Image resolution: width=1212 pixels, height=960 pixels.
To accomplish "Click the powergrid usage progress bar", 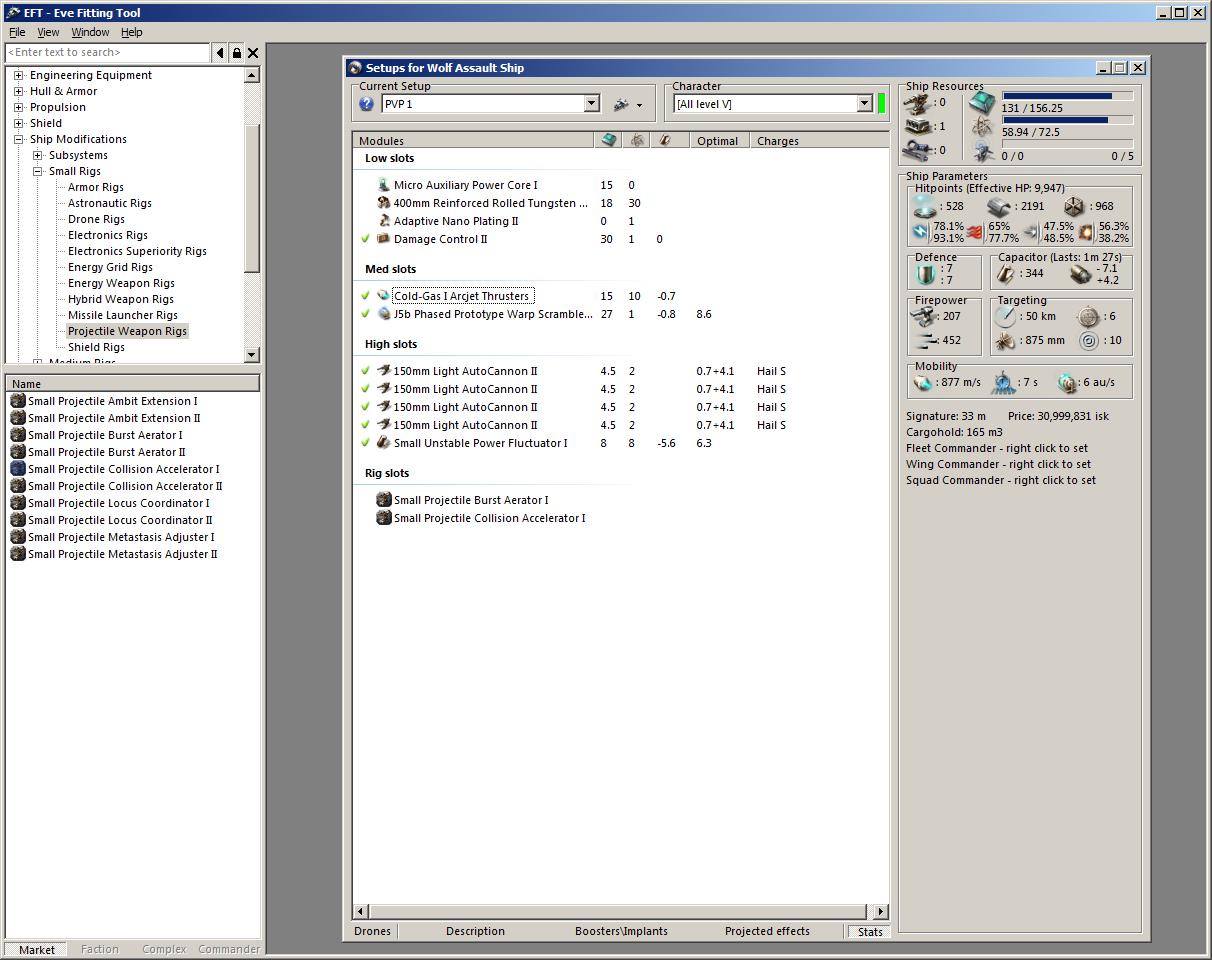I will [1068, 120].
